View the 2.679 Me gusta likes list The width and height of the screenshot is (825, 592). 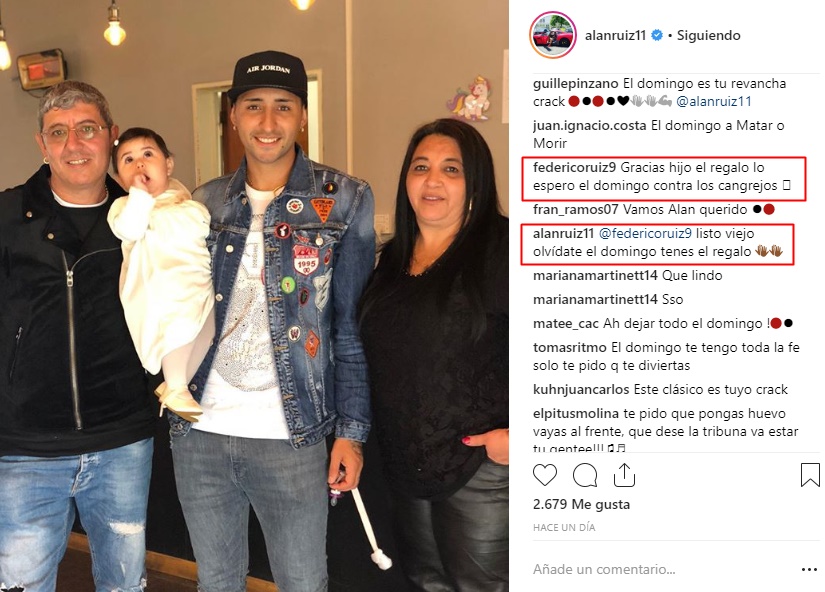[581, 504]
